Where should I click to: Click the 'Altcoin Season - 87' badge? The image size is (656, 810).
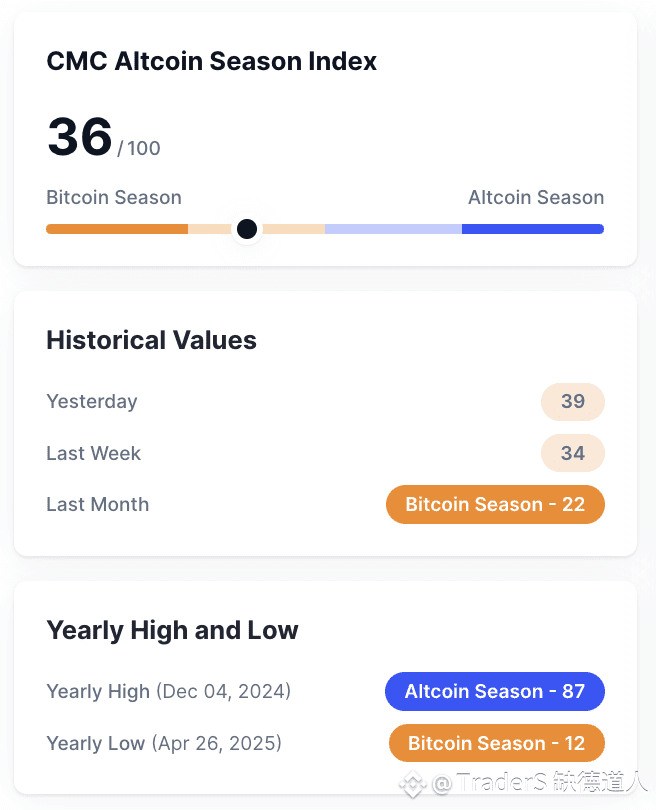(494, 691)
